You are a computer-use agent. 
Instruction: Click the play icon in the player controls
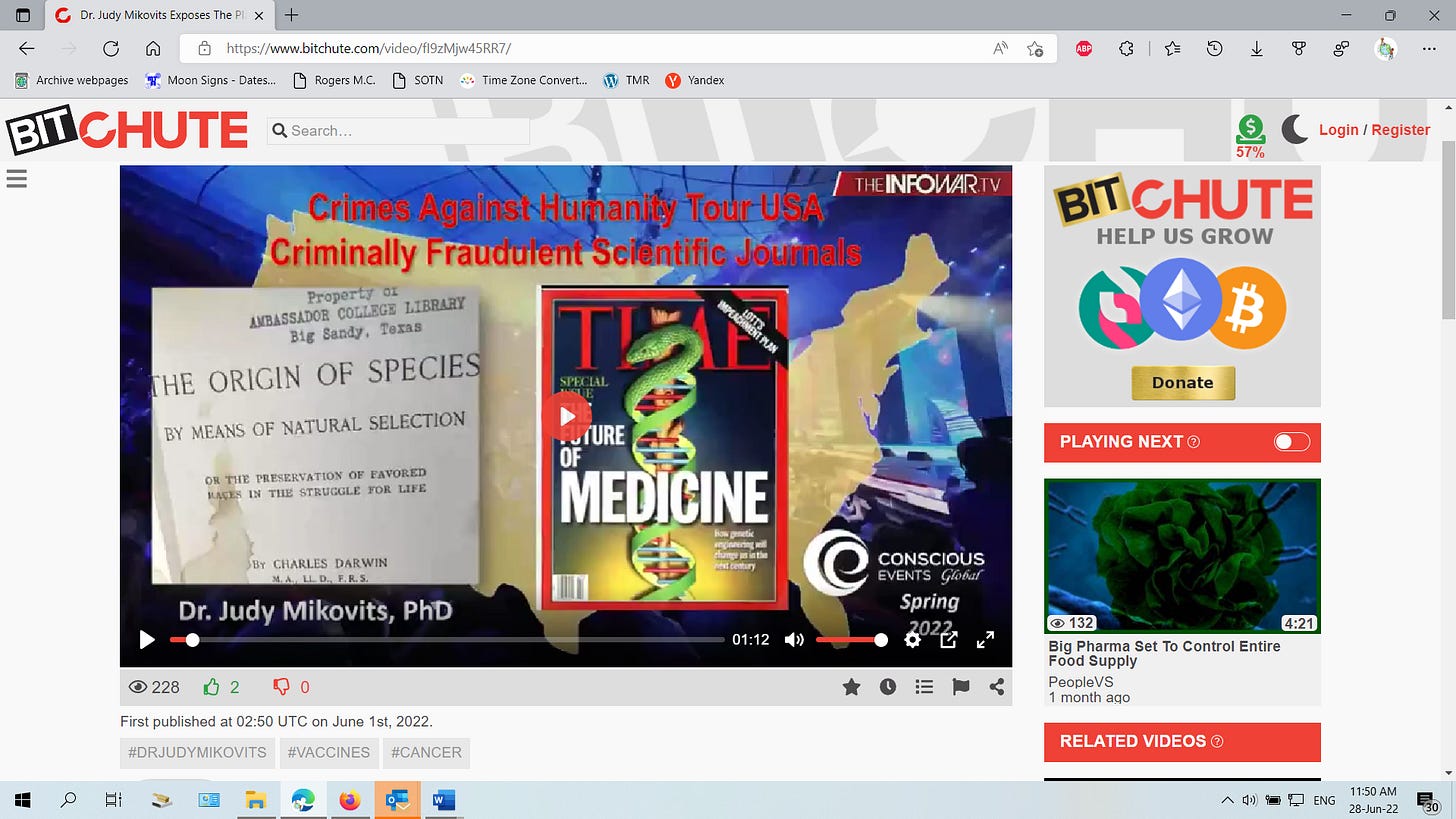pyautogui.click(x=147, y=640)
